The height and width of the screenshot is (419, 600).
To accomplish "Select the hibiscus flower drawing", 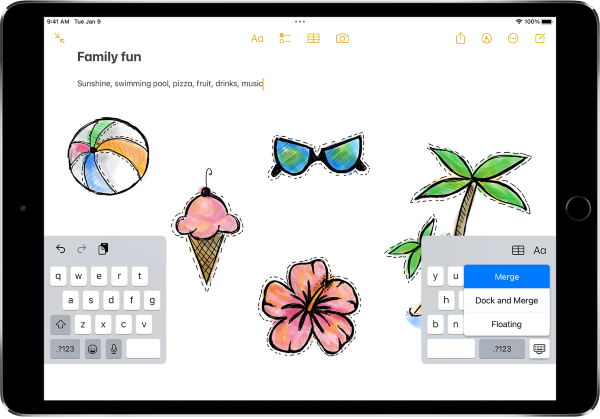I will 310,306.
